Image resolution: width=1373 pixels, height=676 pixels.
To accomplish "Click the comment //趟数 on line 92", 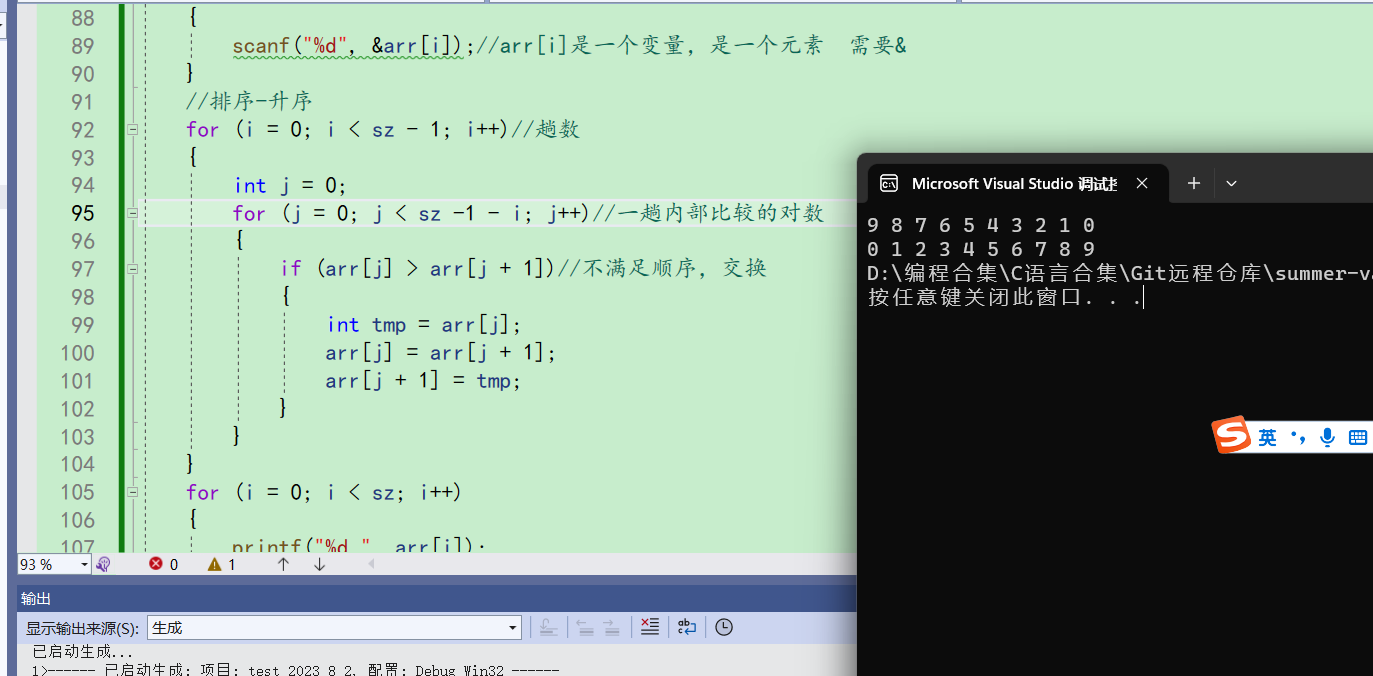I will 546,129.
